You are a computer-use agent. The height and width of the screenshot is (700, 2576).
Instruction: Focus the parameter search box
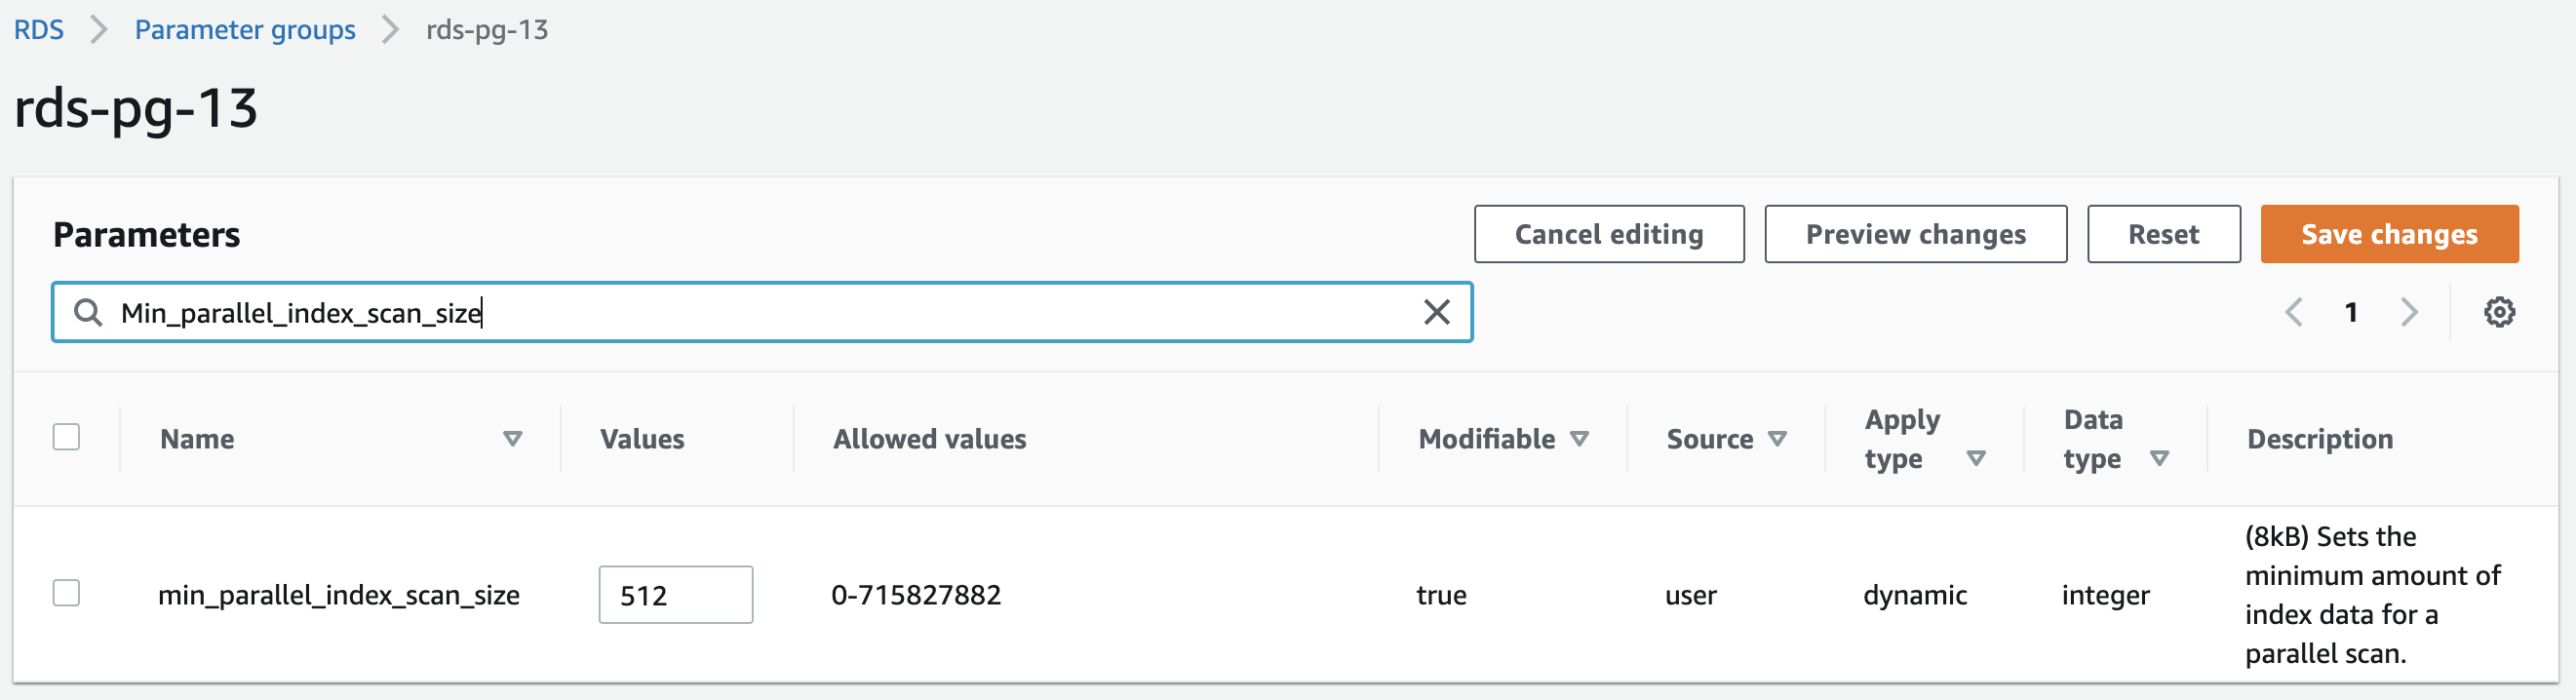[760, 313]
